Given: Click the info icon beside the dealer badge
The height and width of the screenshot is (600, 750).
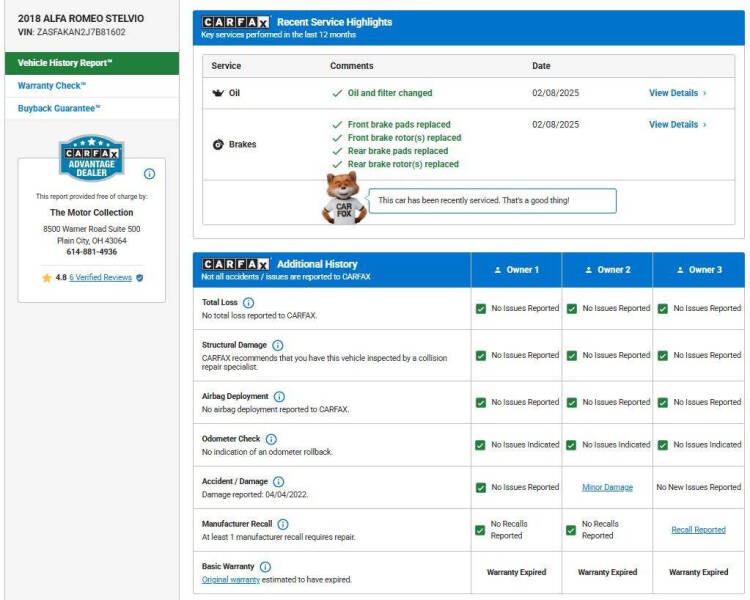Looking at the screenshot, I should pos(150,173).
